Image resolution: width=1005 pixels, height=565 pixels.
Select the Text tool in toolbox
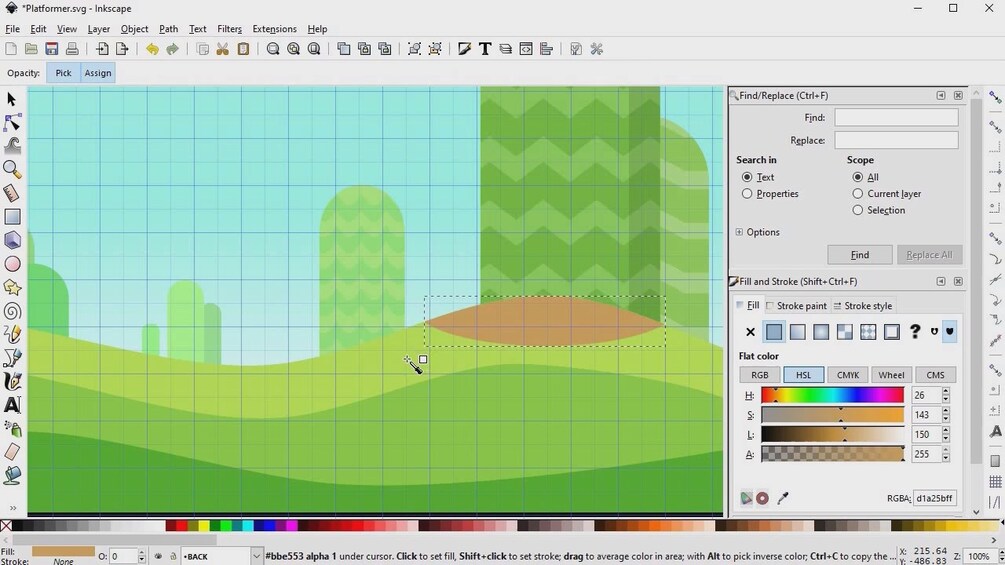tap(12, 405)
